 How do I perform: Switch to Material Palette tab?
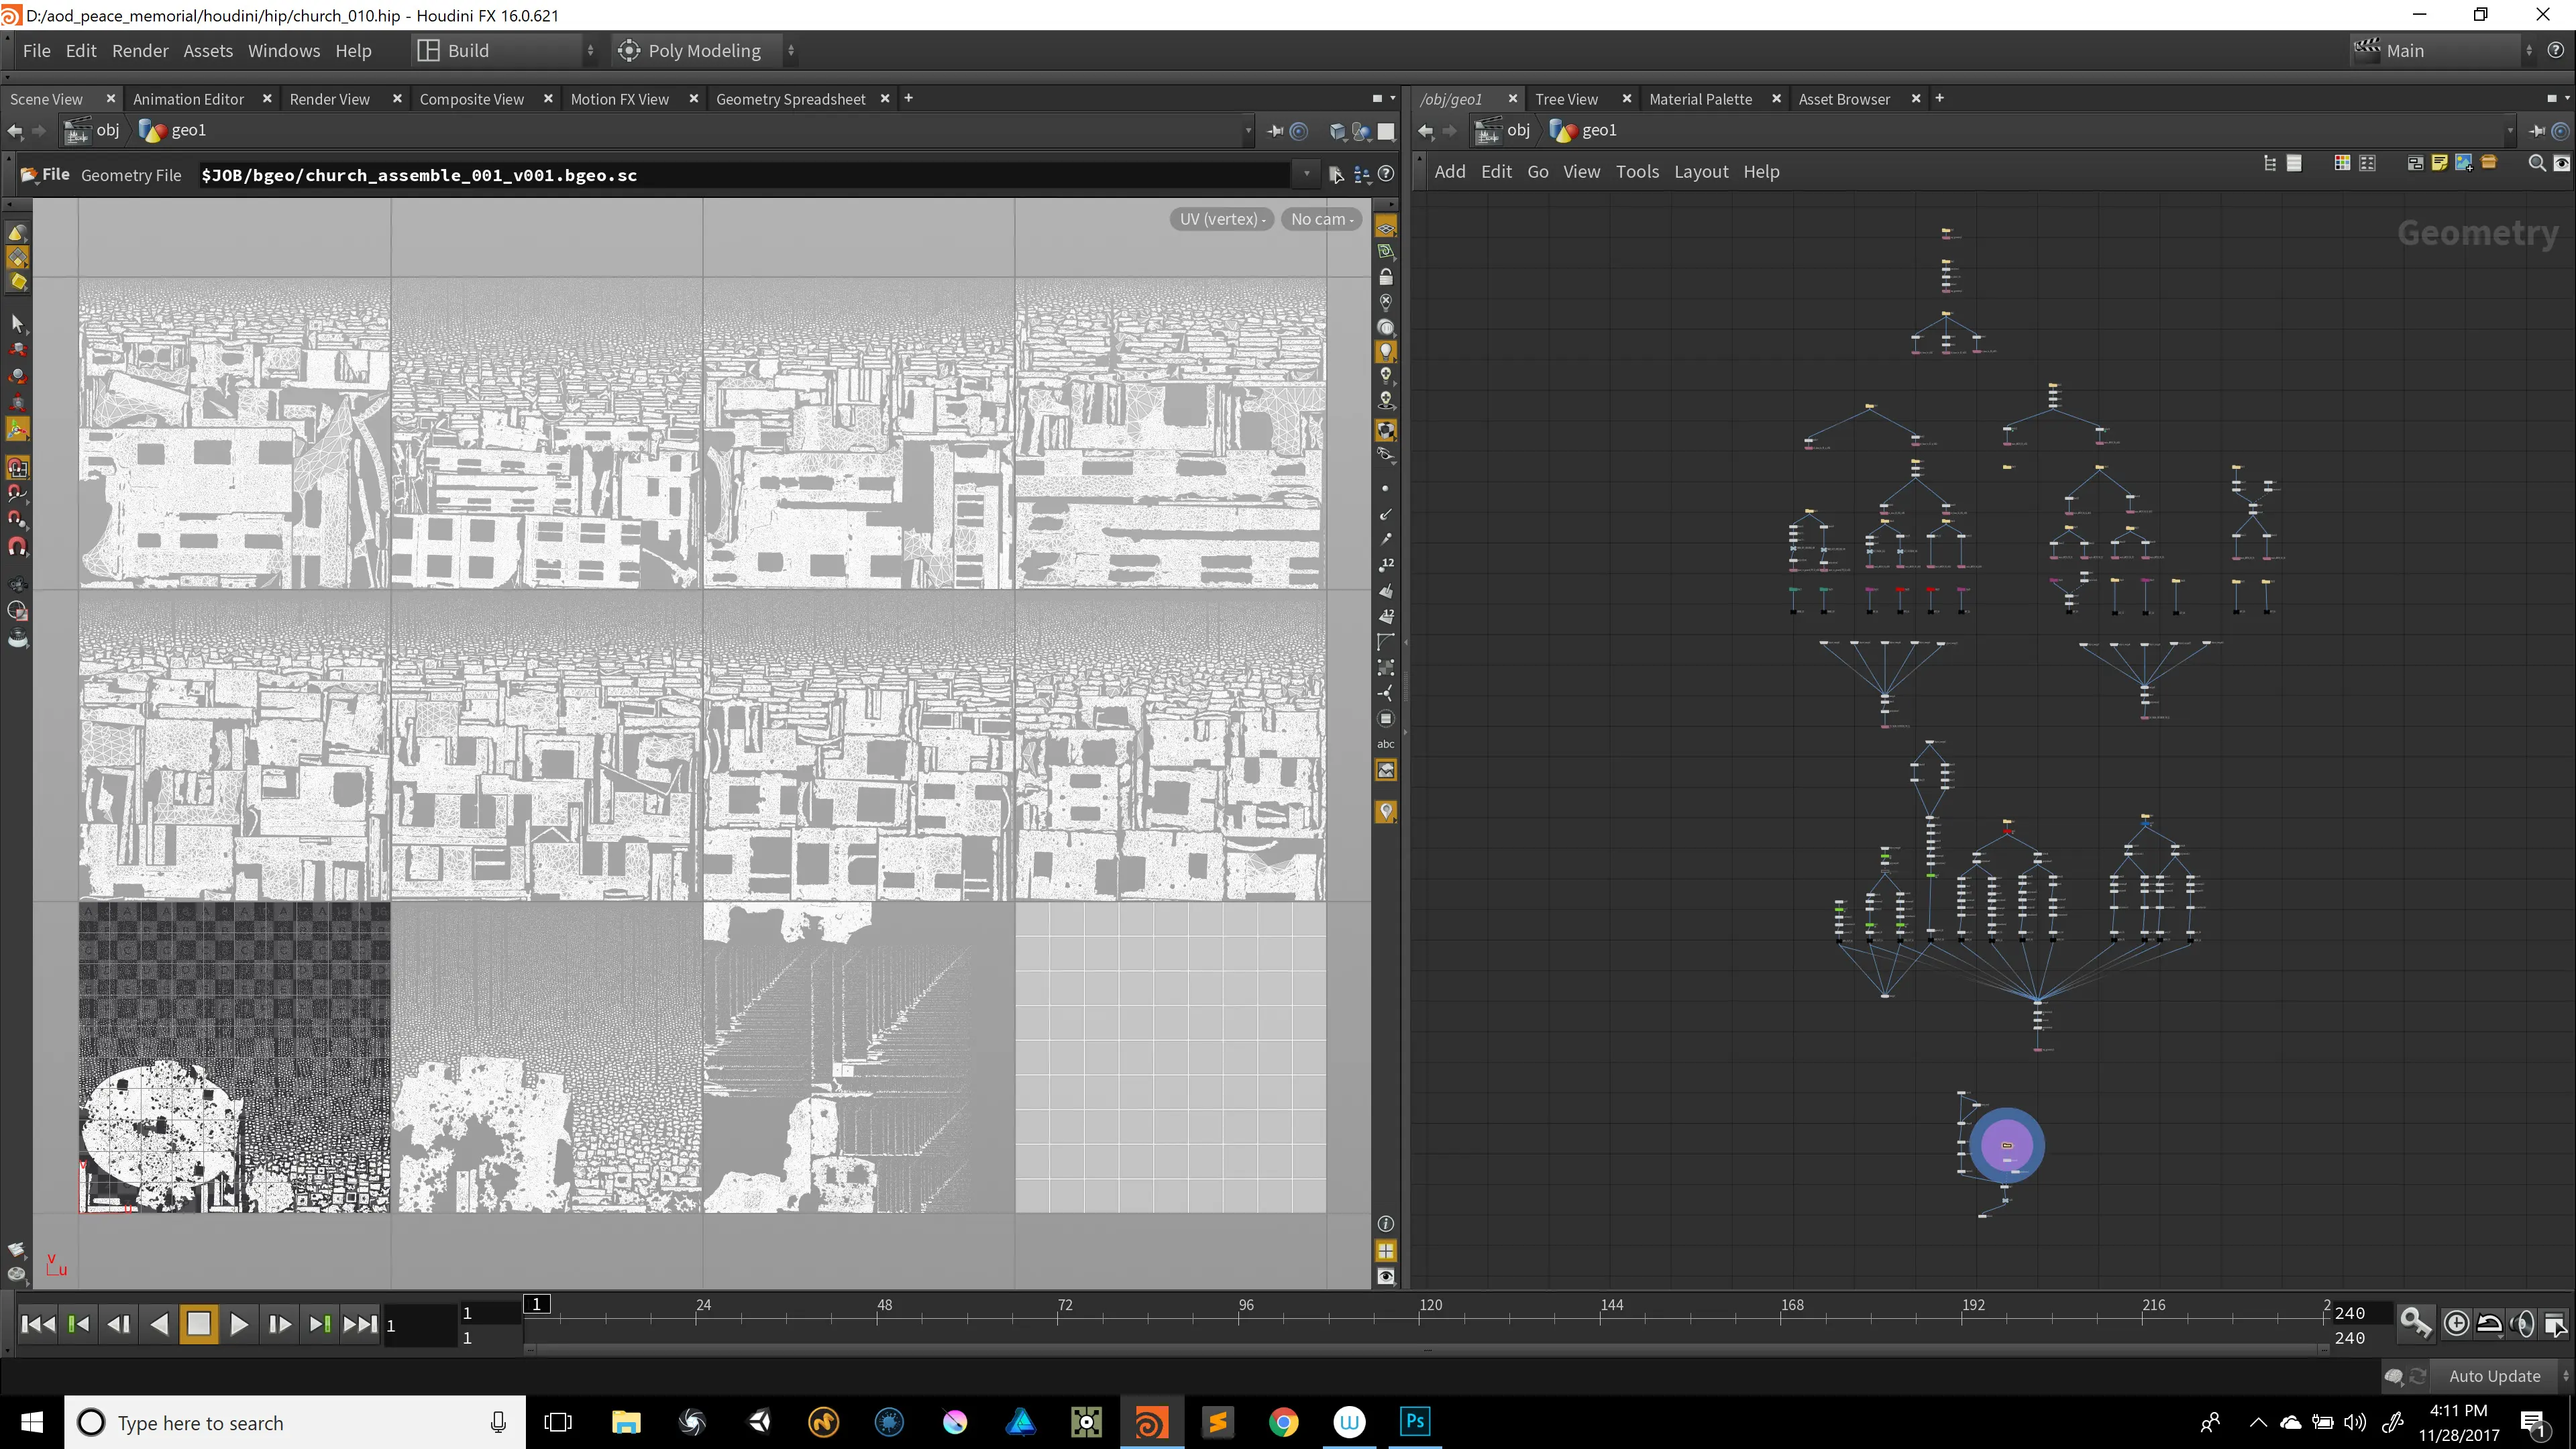click(1700, 99)
